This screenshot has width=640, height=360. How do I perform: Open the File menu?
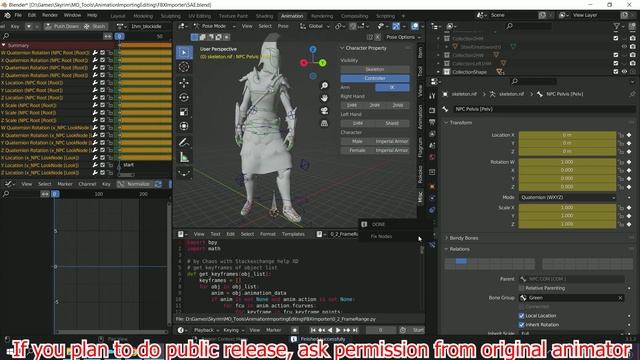(18, 15)
